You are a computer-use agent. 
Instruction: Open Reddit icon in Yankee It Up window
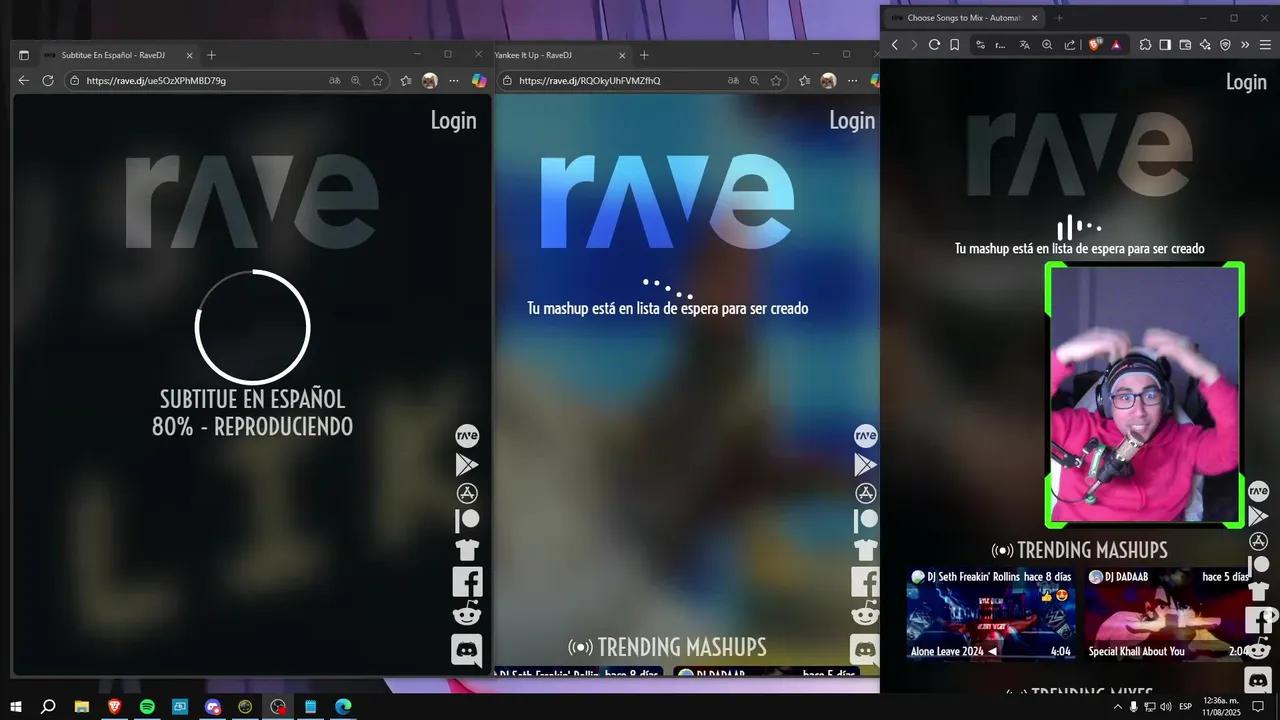click(866, 614)
